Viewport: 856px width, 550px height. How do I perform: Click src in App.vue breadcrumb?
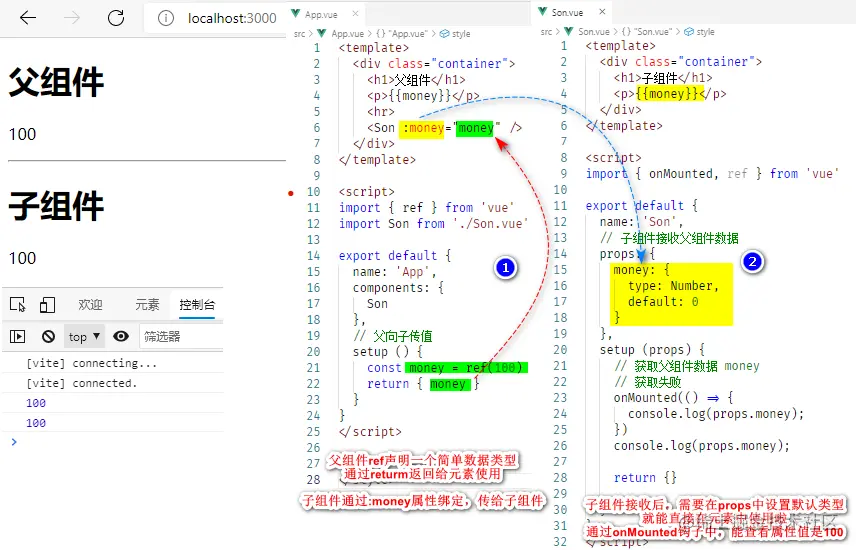pos(299,33)
